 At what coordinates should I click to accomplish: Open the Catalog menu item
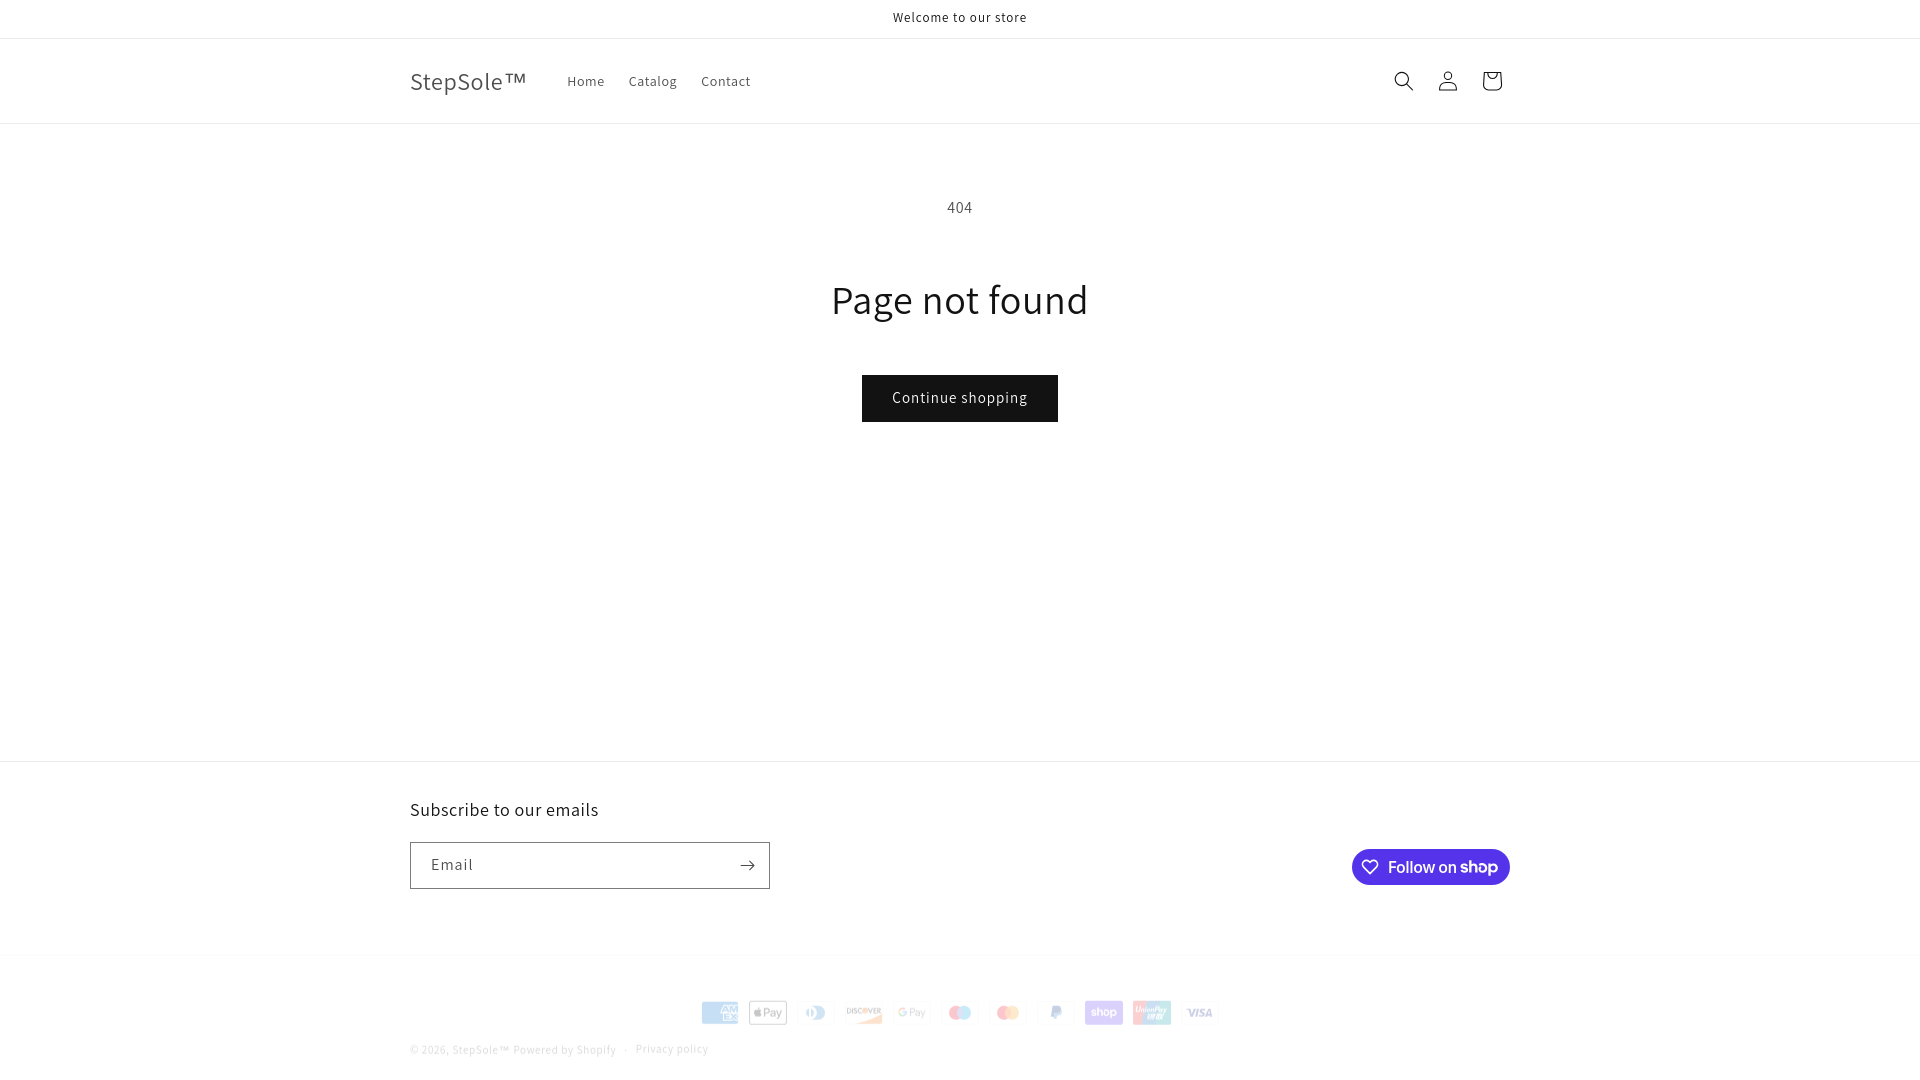click(652, 81)
